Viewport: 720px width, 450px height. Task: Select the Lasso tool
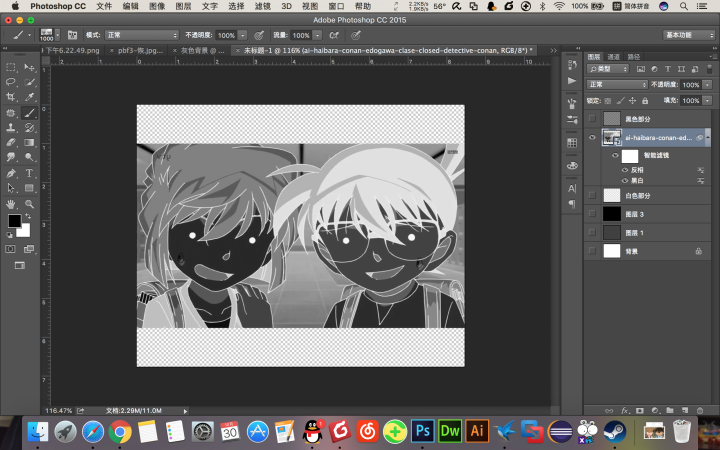11,82
